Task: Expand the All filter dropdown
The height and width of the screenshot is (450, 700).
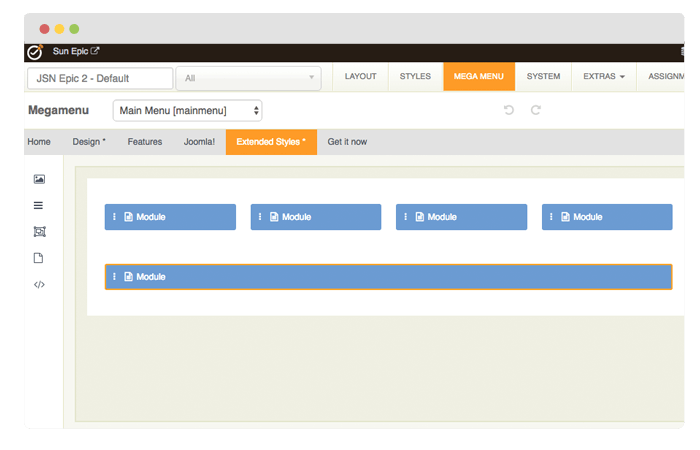Action: coord(248,78)
